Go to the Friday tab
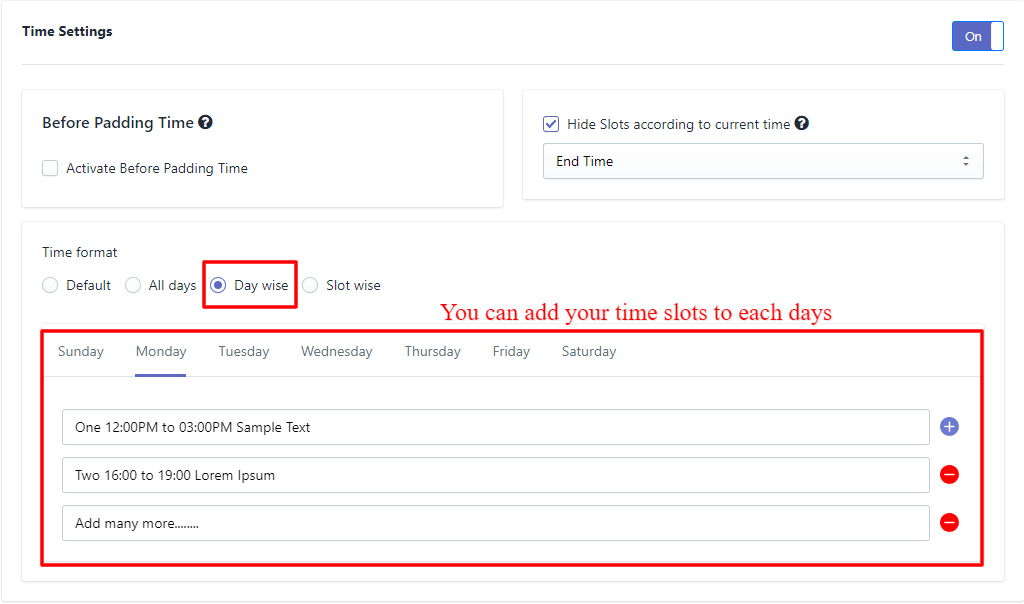Viewport: 1024px width, 604px height. pyautogui.click(x=511, y=351)
